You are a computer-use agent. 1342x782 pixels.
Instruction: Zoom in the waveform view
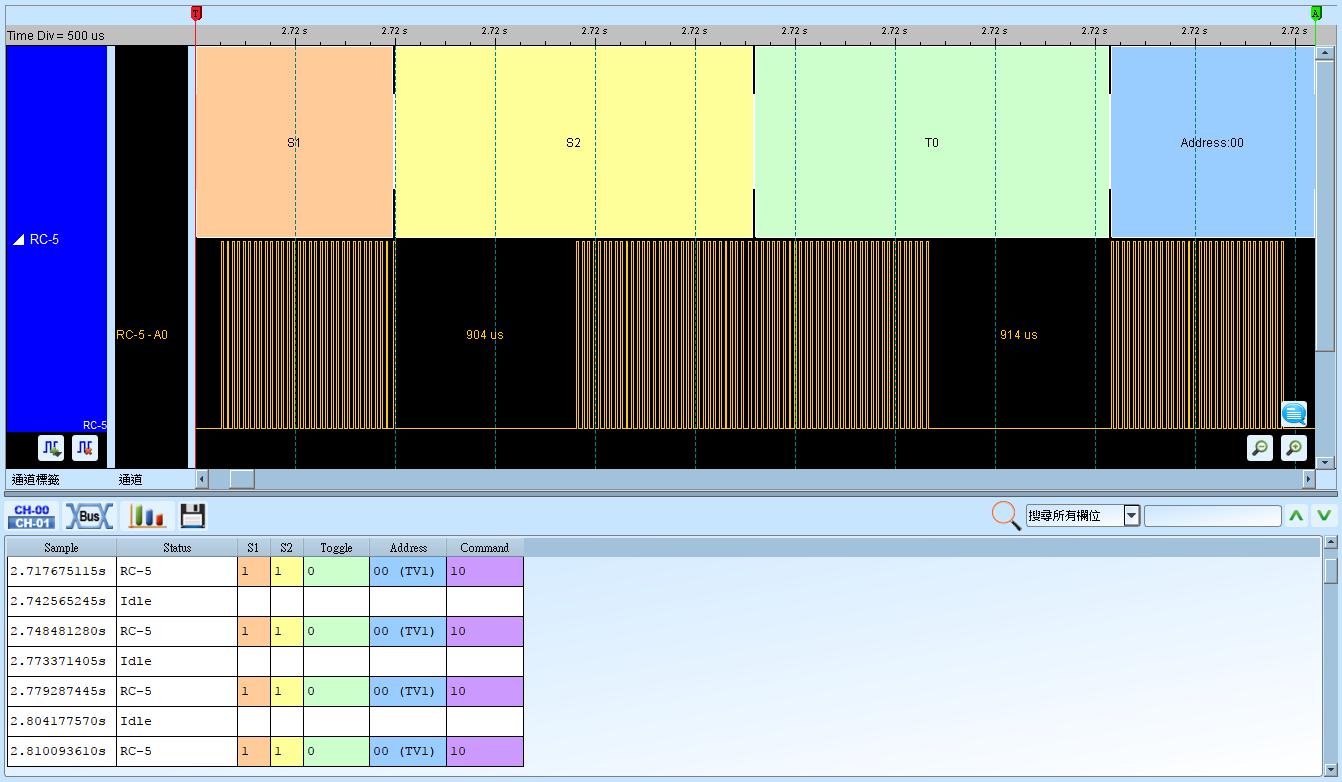[x=1294, y=448]
